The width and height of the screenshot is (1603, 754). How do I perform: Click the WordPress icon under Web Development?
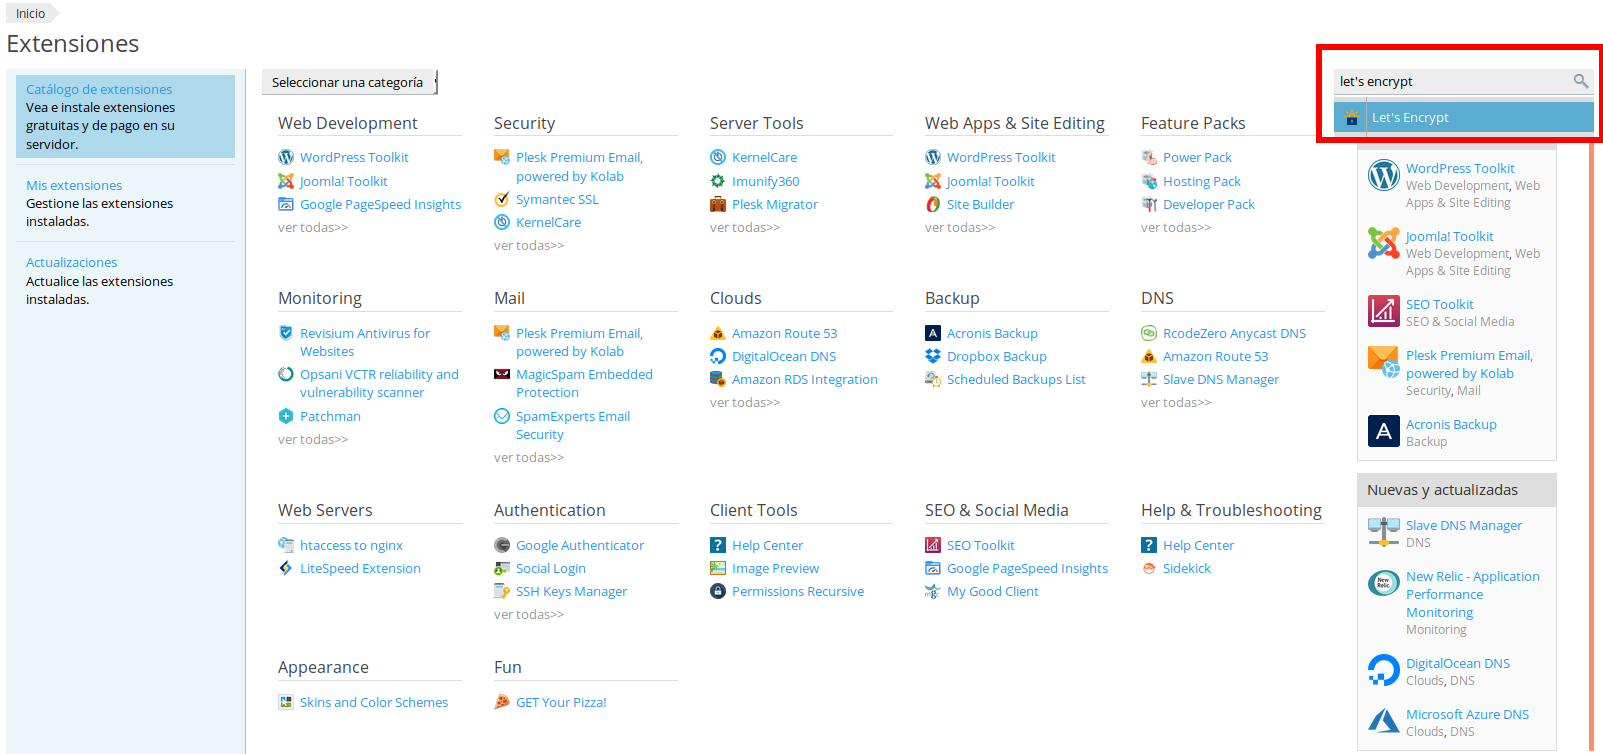pos(286,157)
